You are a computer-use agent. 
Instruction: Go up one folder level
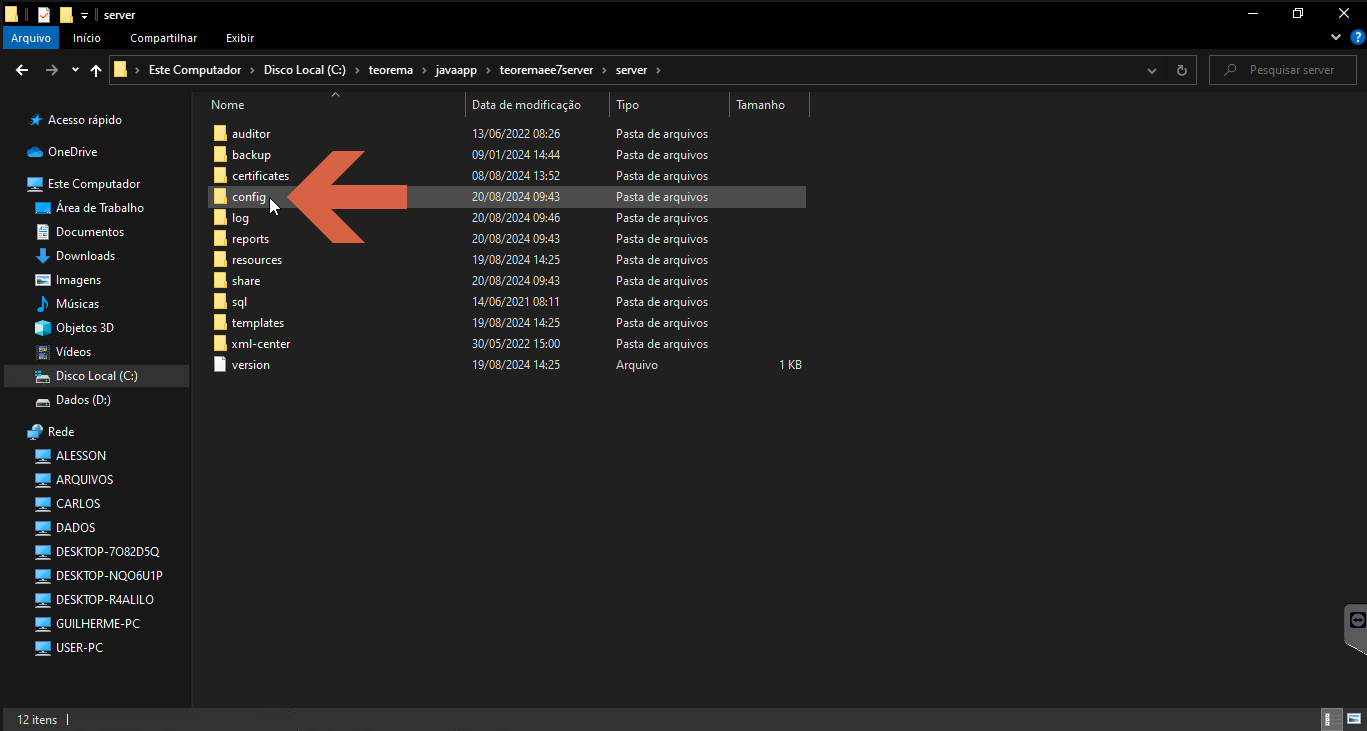pos(96,70)
